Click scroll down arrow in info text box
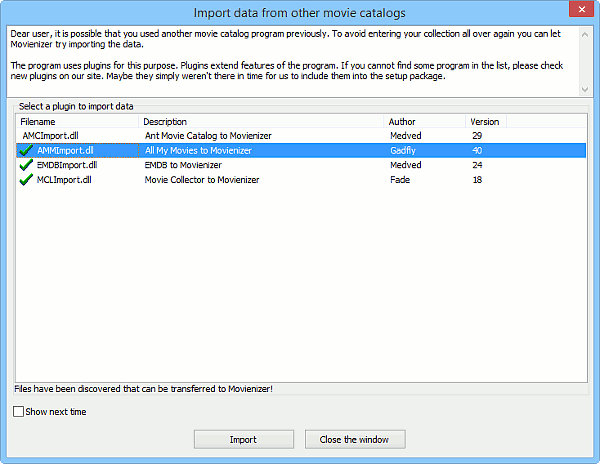This screenshot has width=600, height=464. (x=585, y=90)
